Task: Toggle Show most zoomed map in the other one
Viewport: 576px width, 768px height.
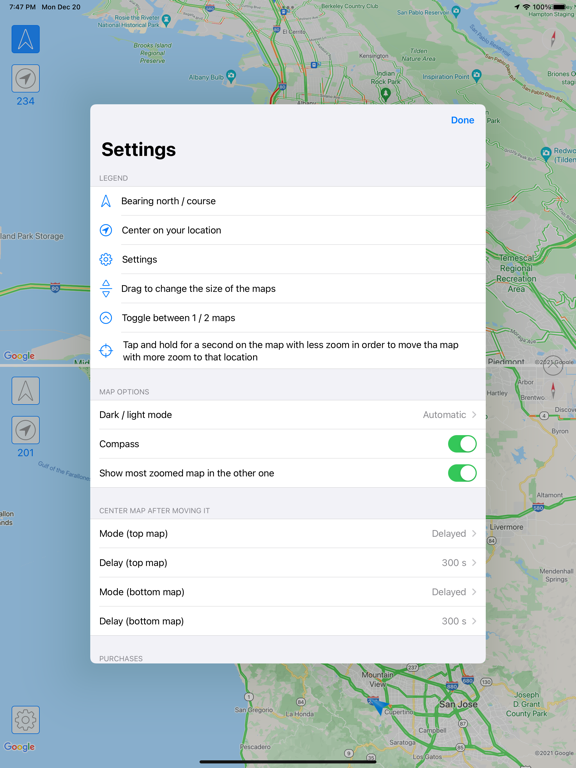Action: coord(462,473)
